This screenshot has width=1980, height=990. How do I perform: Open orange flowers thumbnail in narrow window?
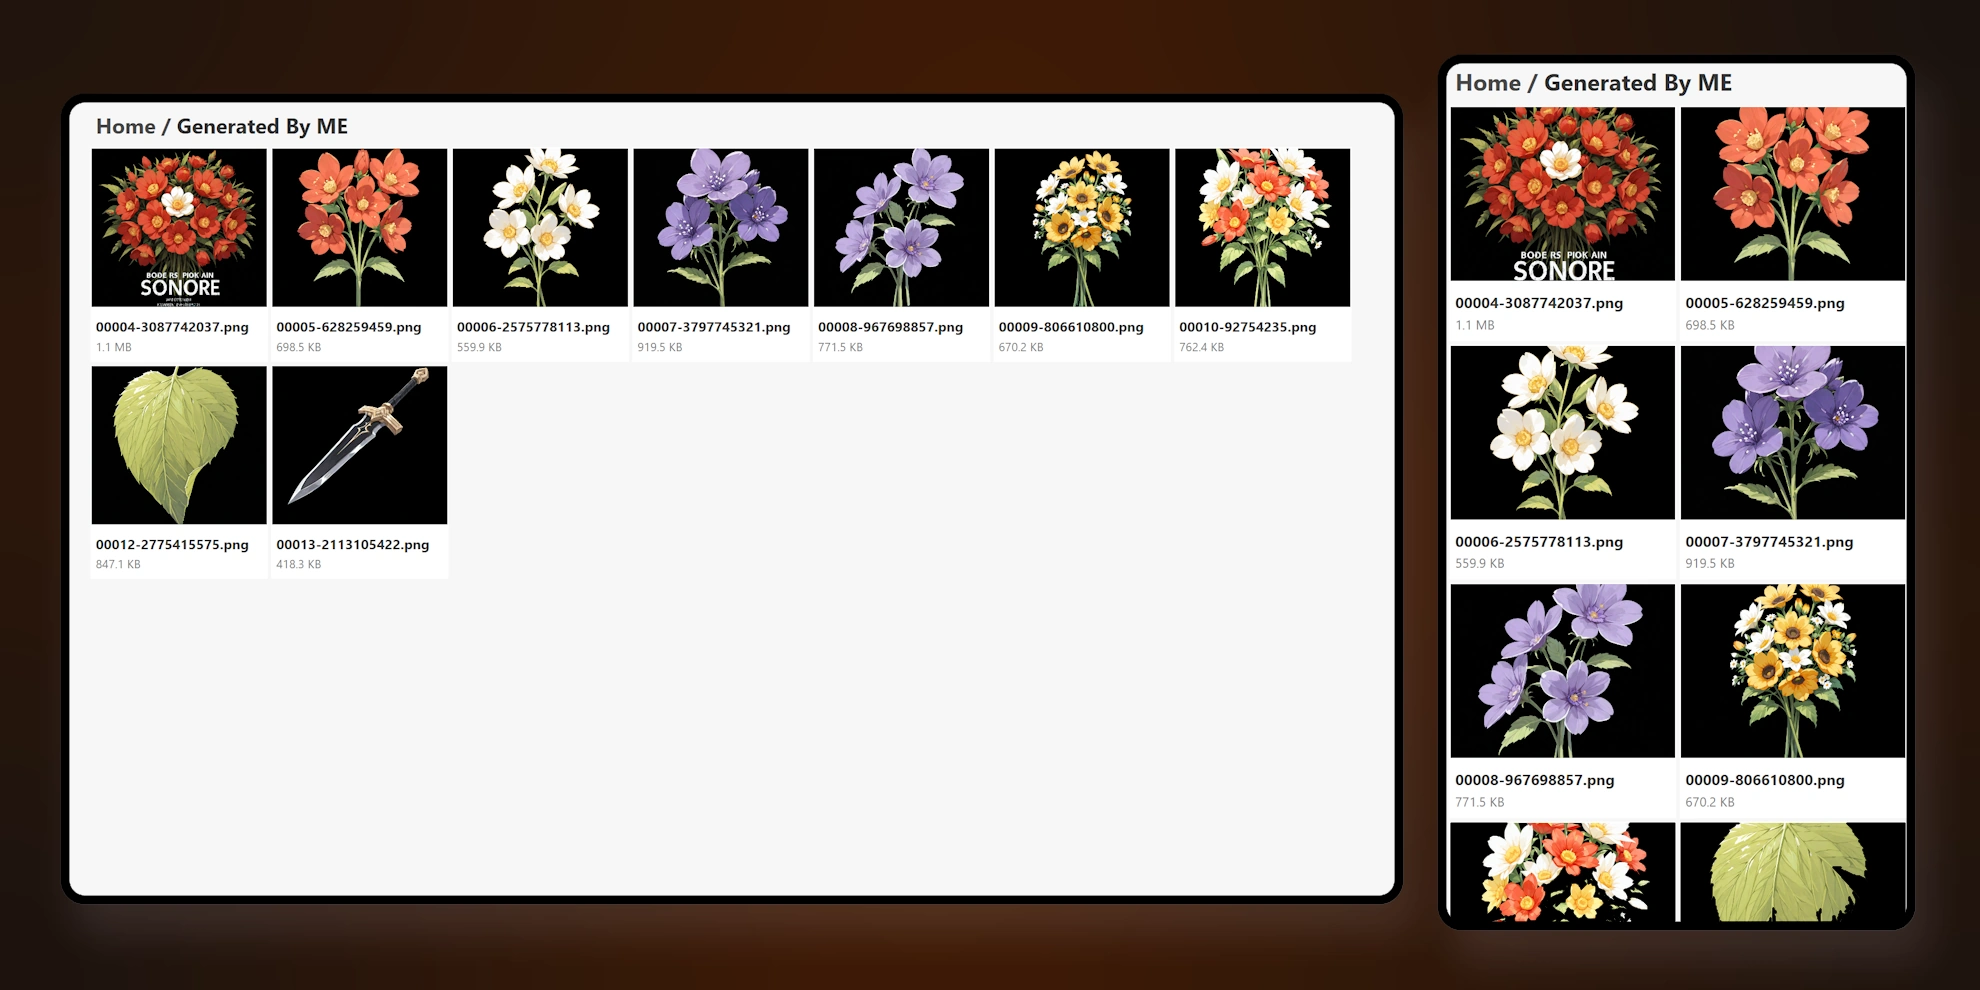tap(1793, 194)
